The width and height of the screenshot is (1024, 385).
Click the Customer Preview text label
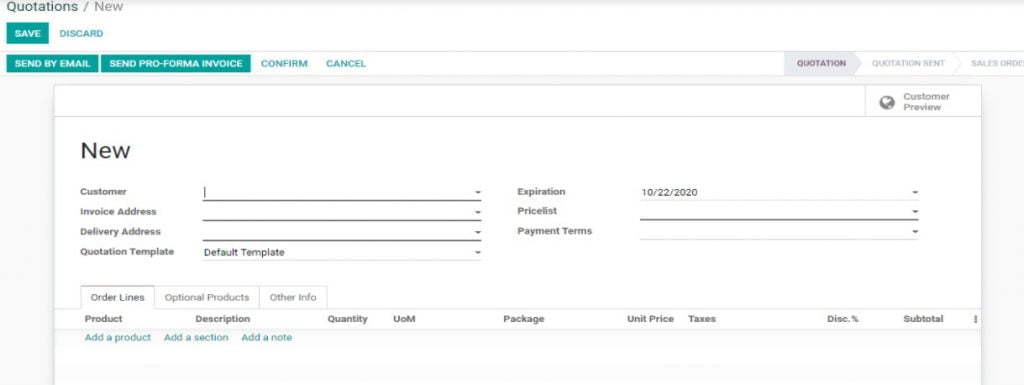(x=926, y=102)
